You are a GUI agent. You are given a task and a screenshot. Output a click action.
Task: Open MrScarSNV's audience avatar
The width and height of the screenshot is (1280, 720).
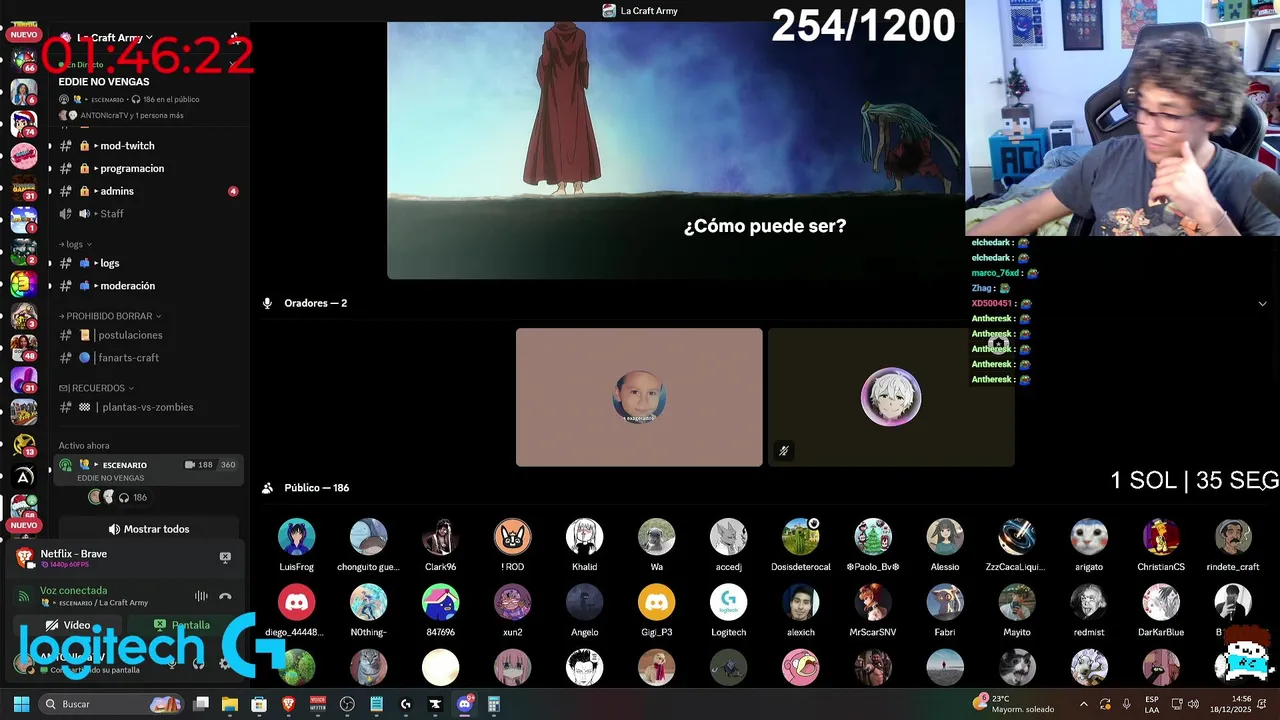872,603
